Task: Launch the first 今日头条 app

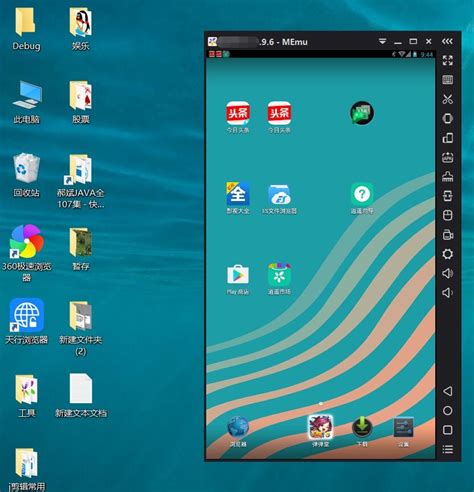Action: tap(238, 117)
